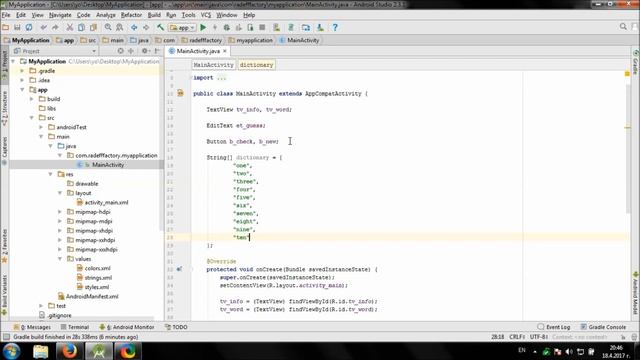
Task: Click the Open folder toolbar icon
Action: (6, 27)
